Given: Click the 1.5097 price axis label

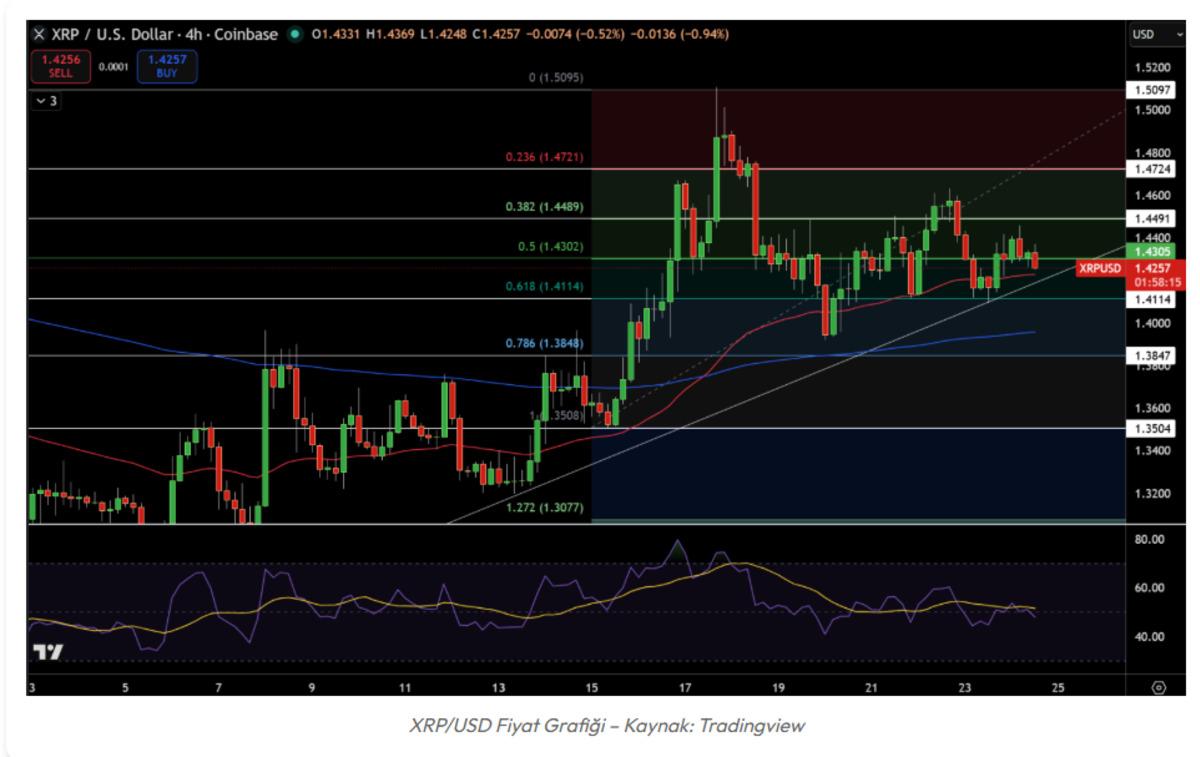Looking at the screenshot, I should [x=1148, y=90].
